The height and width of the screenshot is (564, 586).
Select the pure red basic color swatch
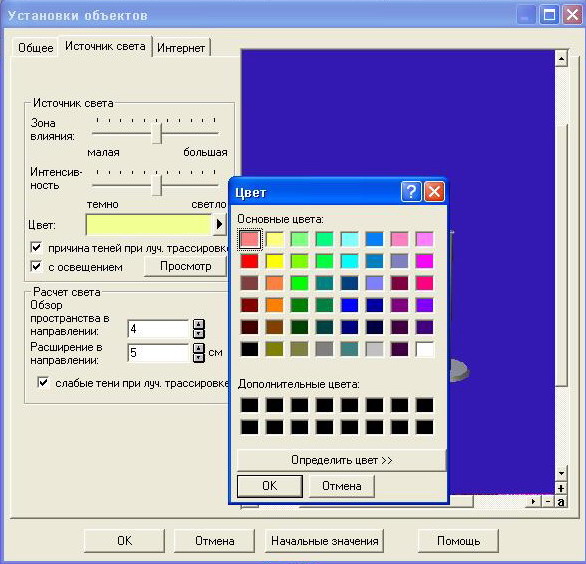click(249, 261)
